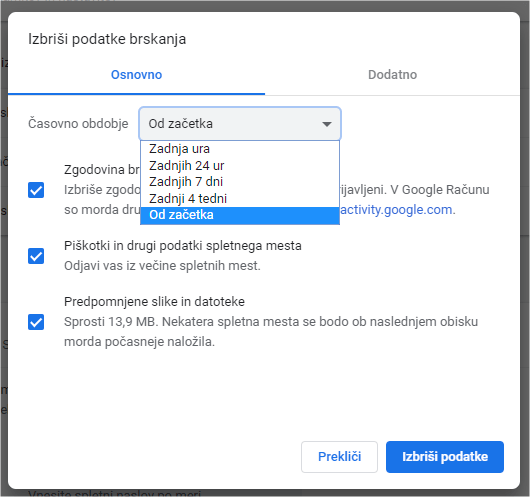Click the Od začetka combo box field
530x497 pixels.
click(240, 124)
